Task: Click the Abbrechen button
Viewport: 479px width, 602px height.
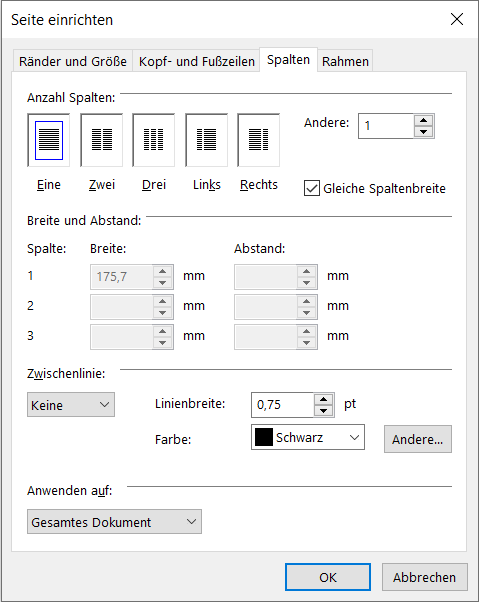Action: [x=424, y=577]
